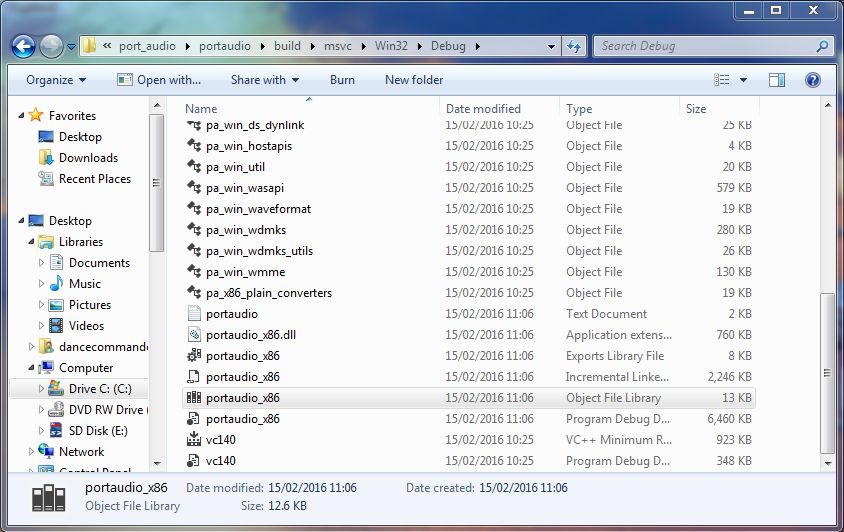Image resolution: width=844 pixels, height=532 pixels.
Task: Select the Videos library icon
Action: [56, 326]
